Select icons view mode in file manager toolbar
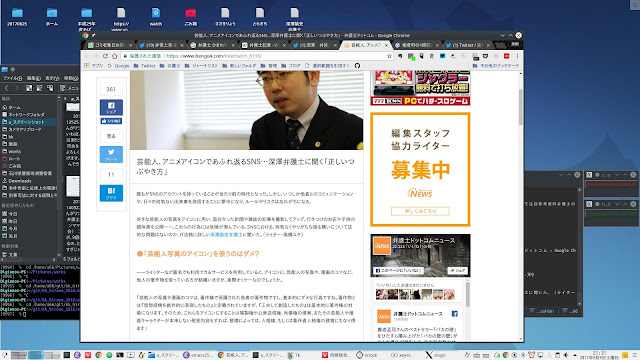The height and width of the screenshot is (360, 640). click(x=29, y=88)
